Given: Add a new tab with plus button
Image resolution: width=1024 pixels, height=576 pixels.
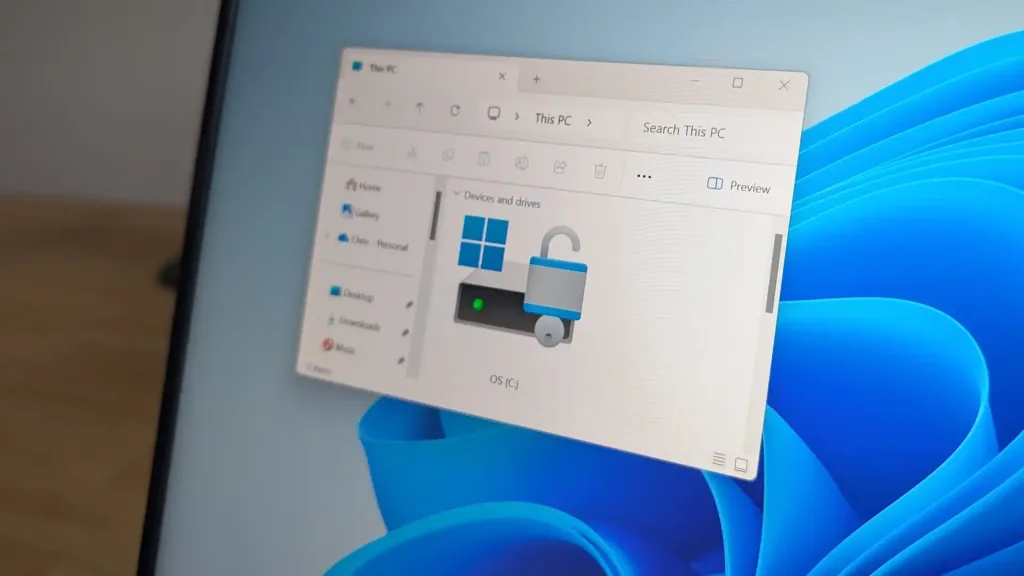Looking at the screenshot, I should coord(536,79).
